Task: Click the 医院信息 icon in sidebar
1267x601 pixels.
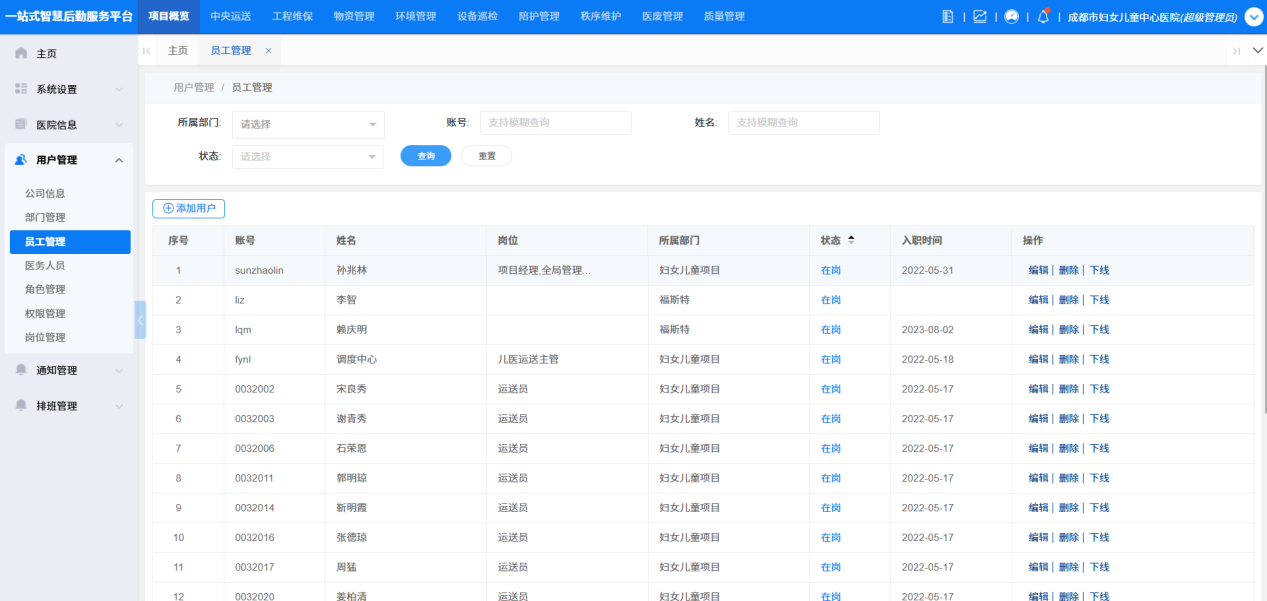Action: [x=21, y=125]
